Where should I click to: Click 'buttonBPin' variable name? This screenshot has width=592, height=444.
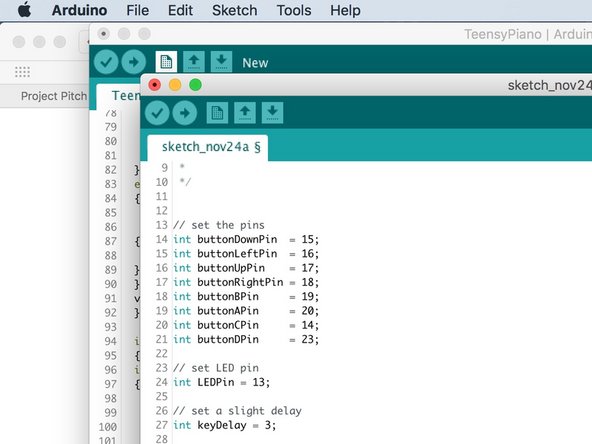point(228,297)
